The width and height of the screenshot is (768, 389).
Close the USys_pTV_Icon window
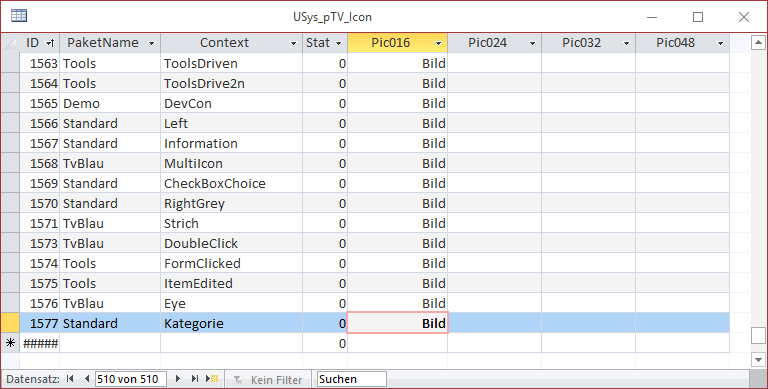(x=744, y=17)
